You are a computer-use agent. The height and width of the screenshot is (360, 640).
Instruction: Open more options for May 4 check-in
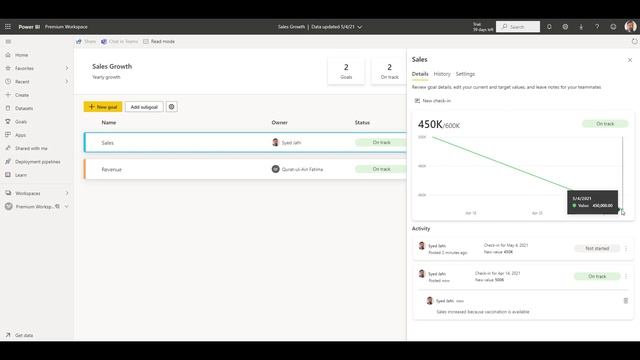626,248
